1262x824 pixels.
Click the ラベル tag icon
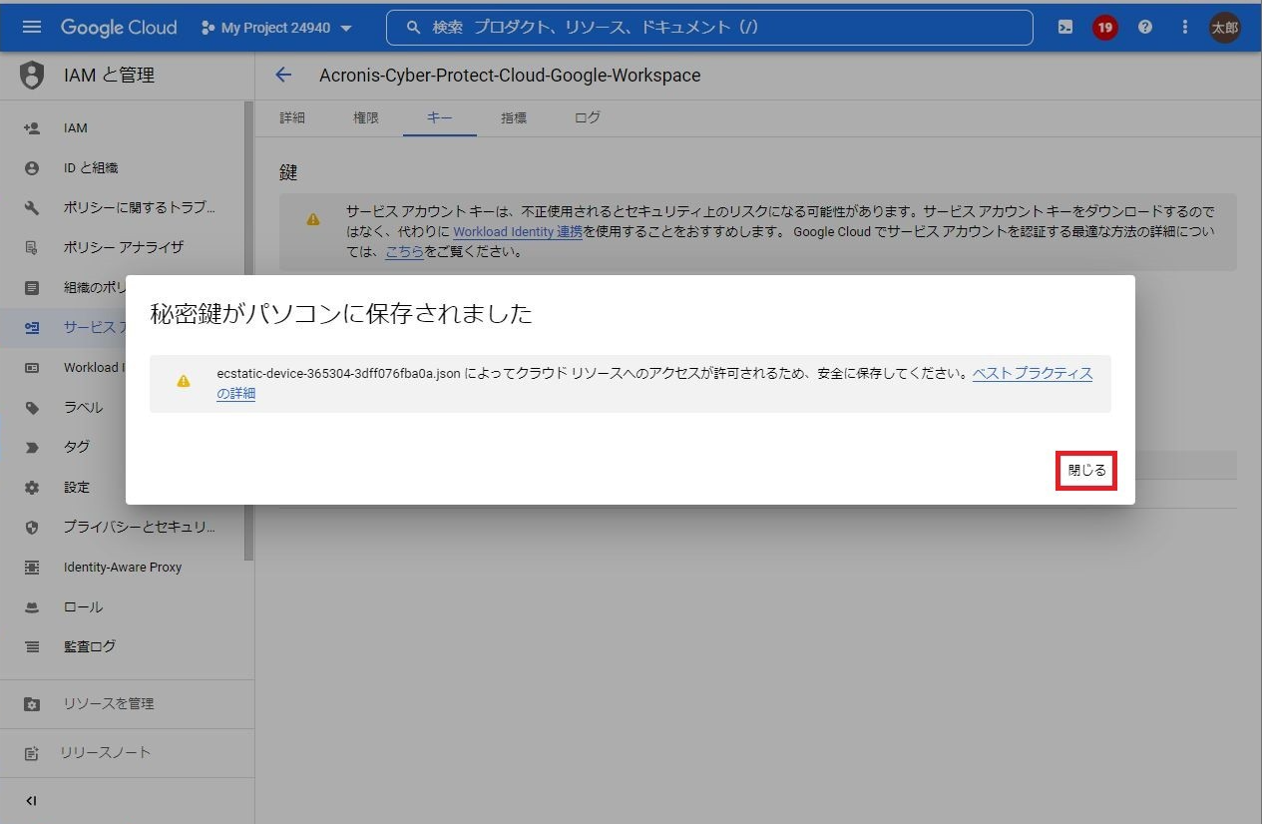(x=32, y=407)
